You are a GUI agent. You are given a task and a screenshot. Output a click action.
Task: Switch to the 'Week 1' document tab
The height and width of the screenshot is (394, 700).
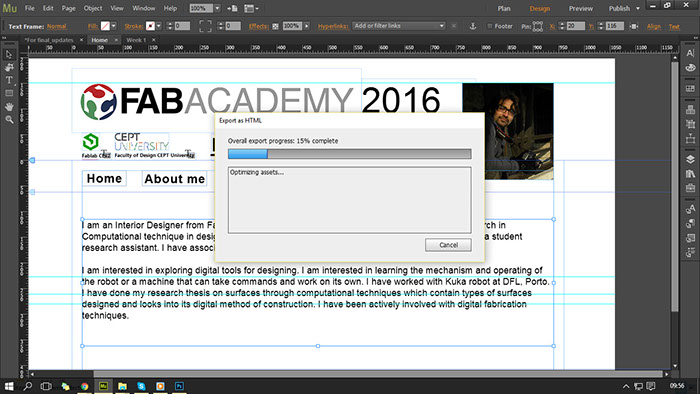tap(136, 40)
